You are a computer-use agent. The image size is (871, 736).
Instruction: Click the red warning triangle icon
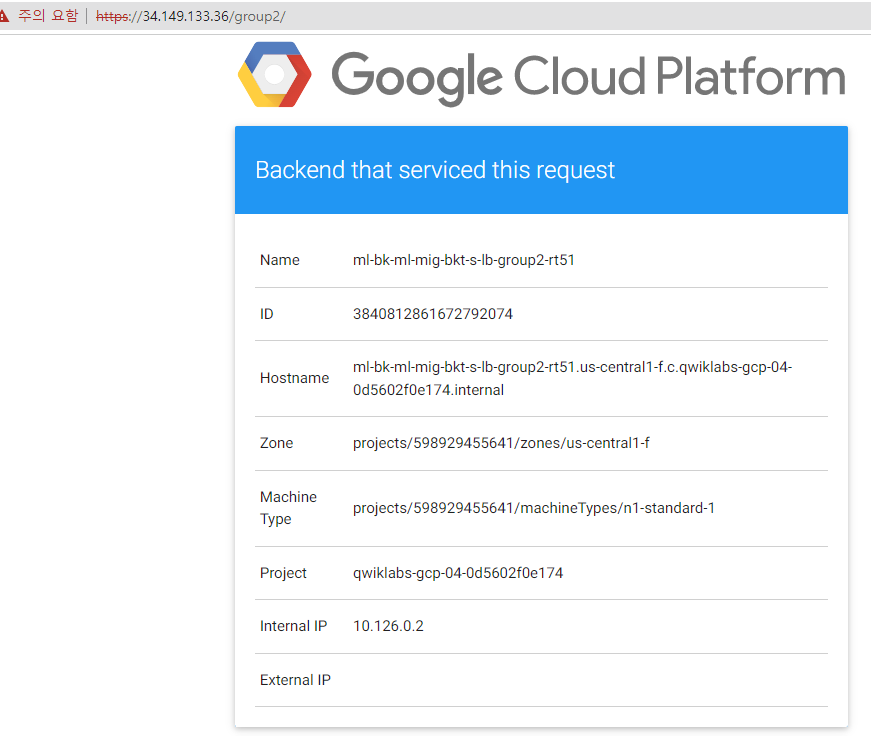pos(5,16)
